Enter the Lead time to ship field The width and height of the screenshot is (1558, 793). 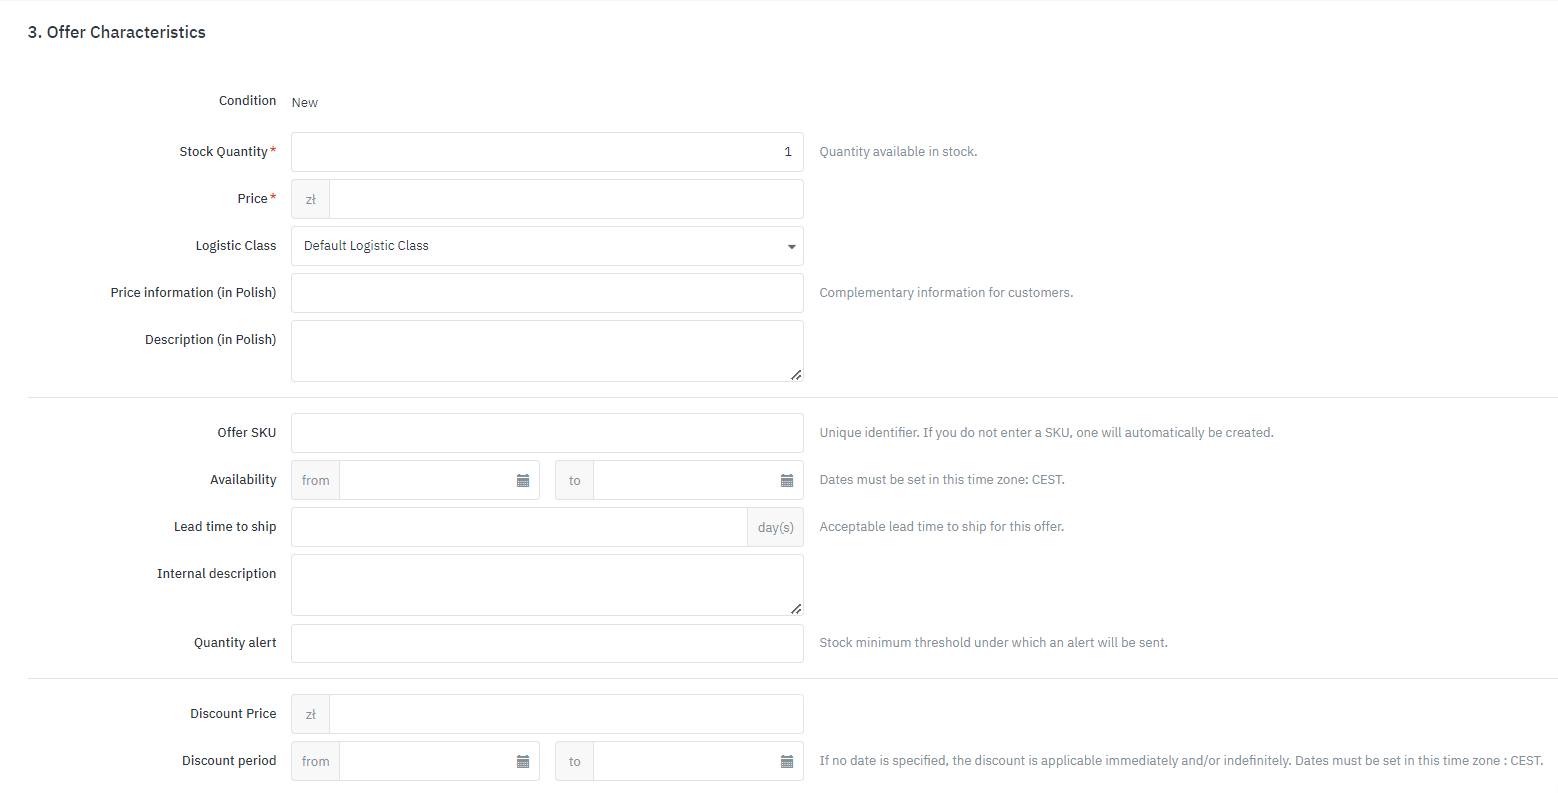(519, 527)
